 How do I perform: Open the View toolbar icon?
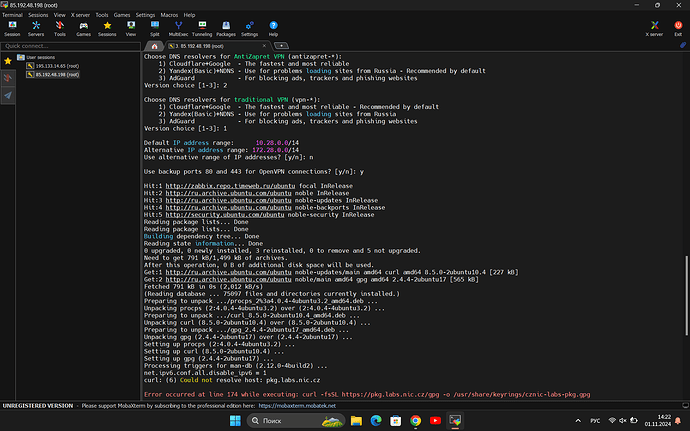(x=131, y=29)
